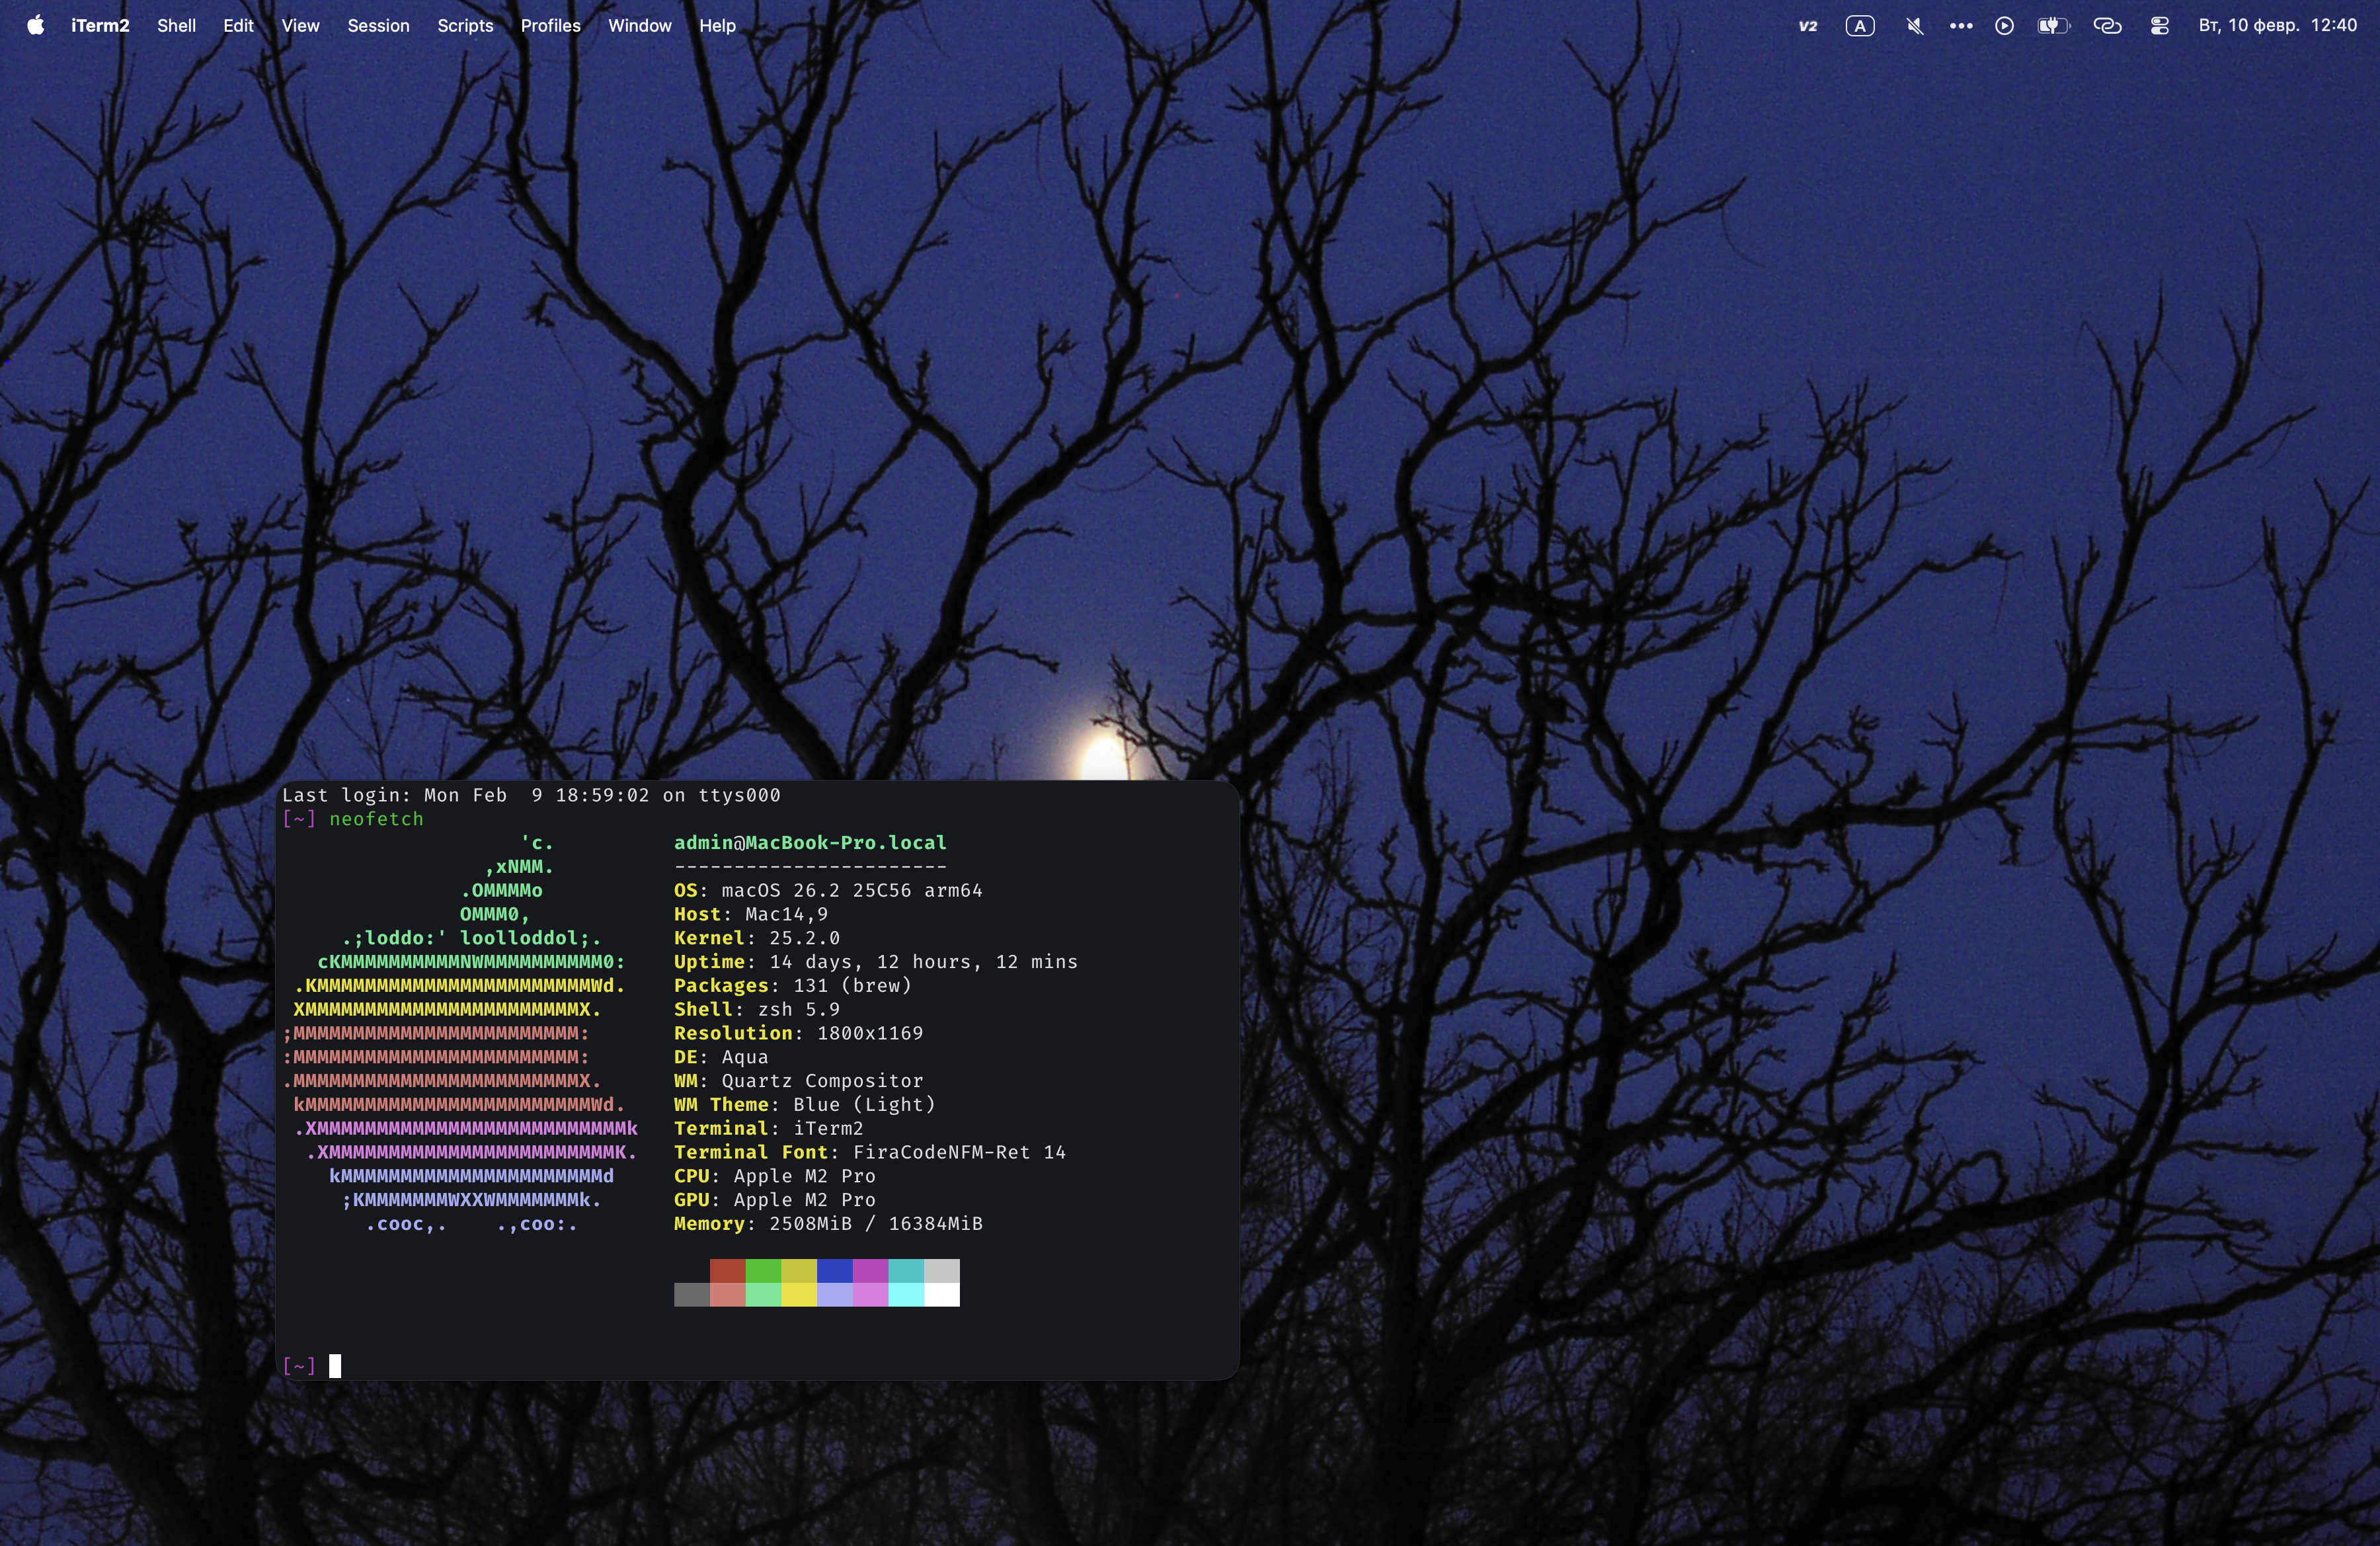Expand the Edit menu

[238, 26]
